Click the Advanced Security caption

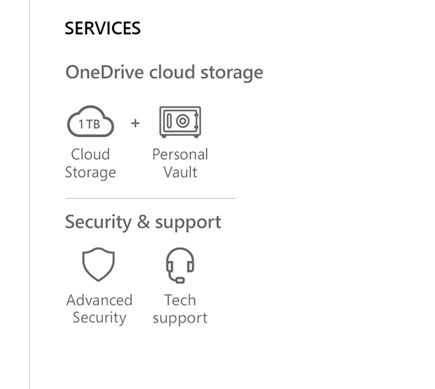pyautogui.click(x=99, y=309)
